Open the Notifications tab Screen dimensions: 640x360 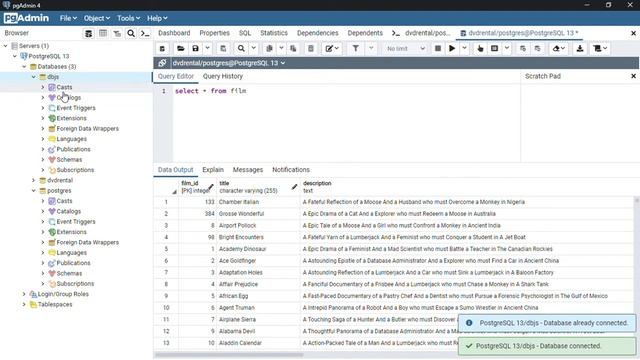[x=291, y=170]
